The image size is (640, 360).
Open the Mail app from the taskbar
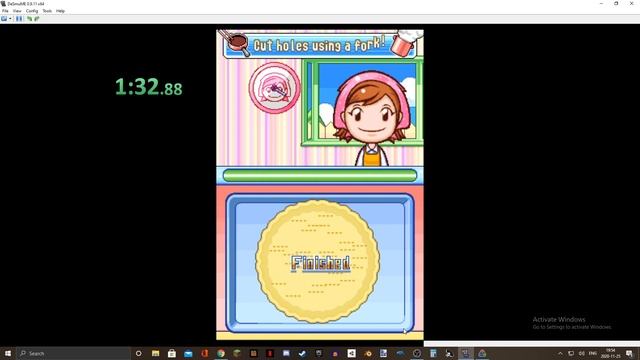pos(188,353)
